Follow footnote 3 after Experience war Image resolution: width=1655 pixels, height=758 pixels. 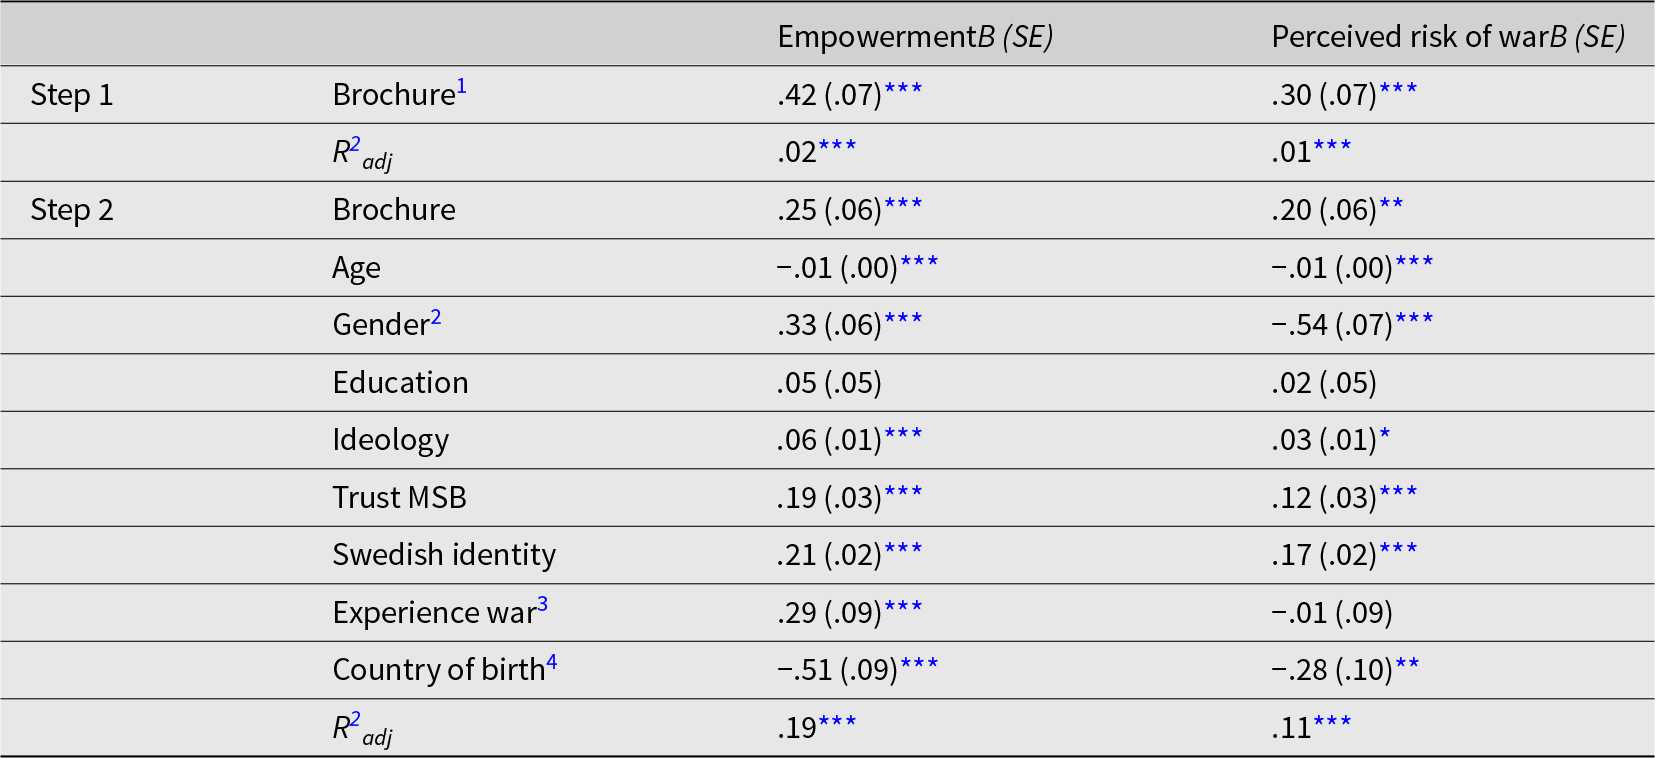(543, 606)
